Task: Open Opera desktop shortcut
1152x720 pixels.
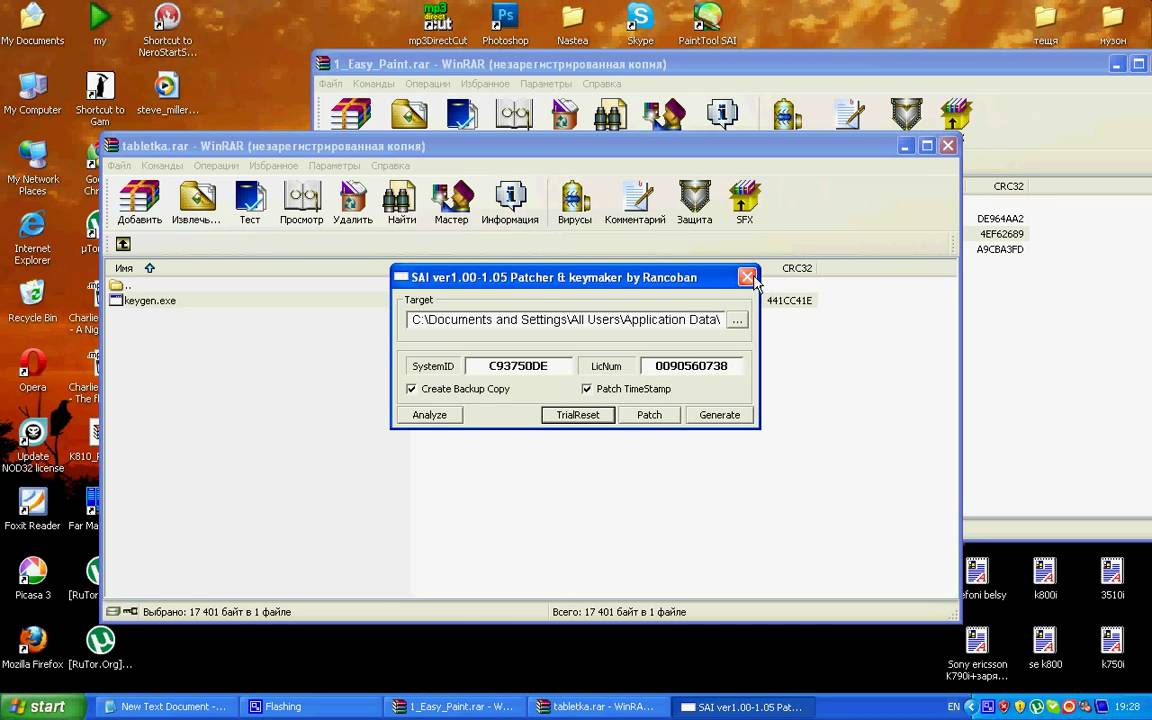Action: (x=32, y=370)
